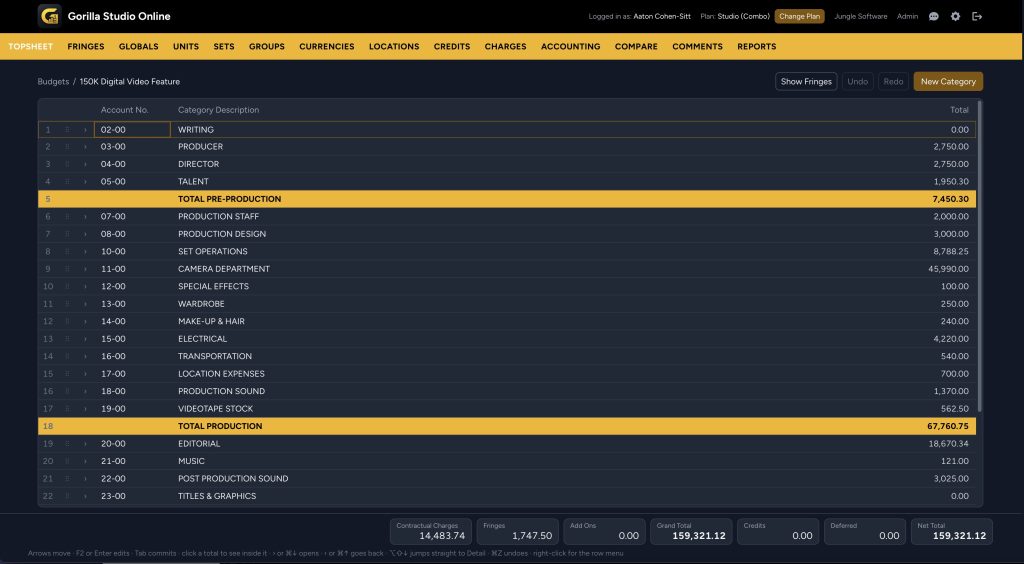Click the CAMERA DEPARTMENT total 45,990.00
Image resolution: width=1024 pixels, height=564 pixels.
coord(948,269)
